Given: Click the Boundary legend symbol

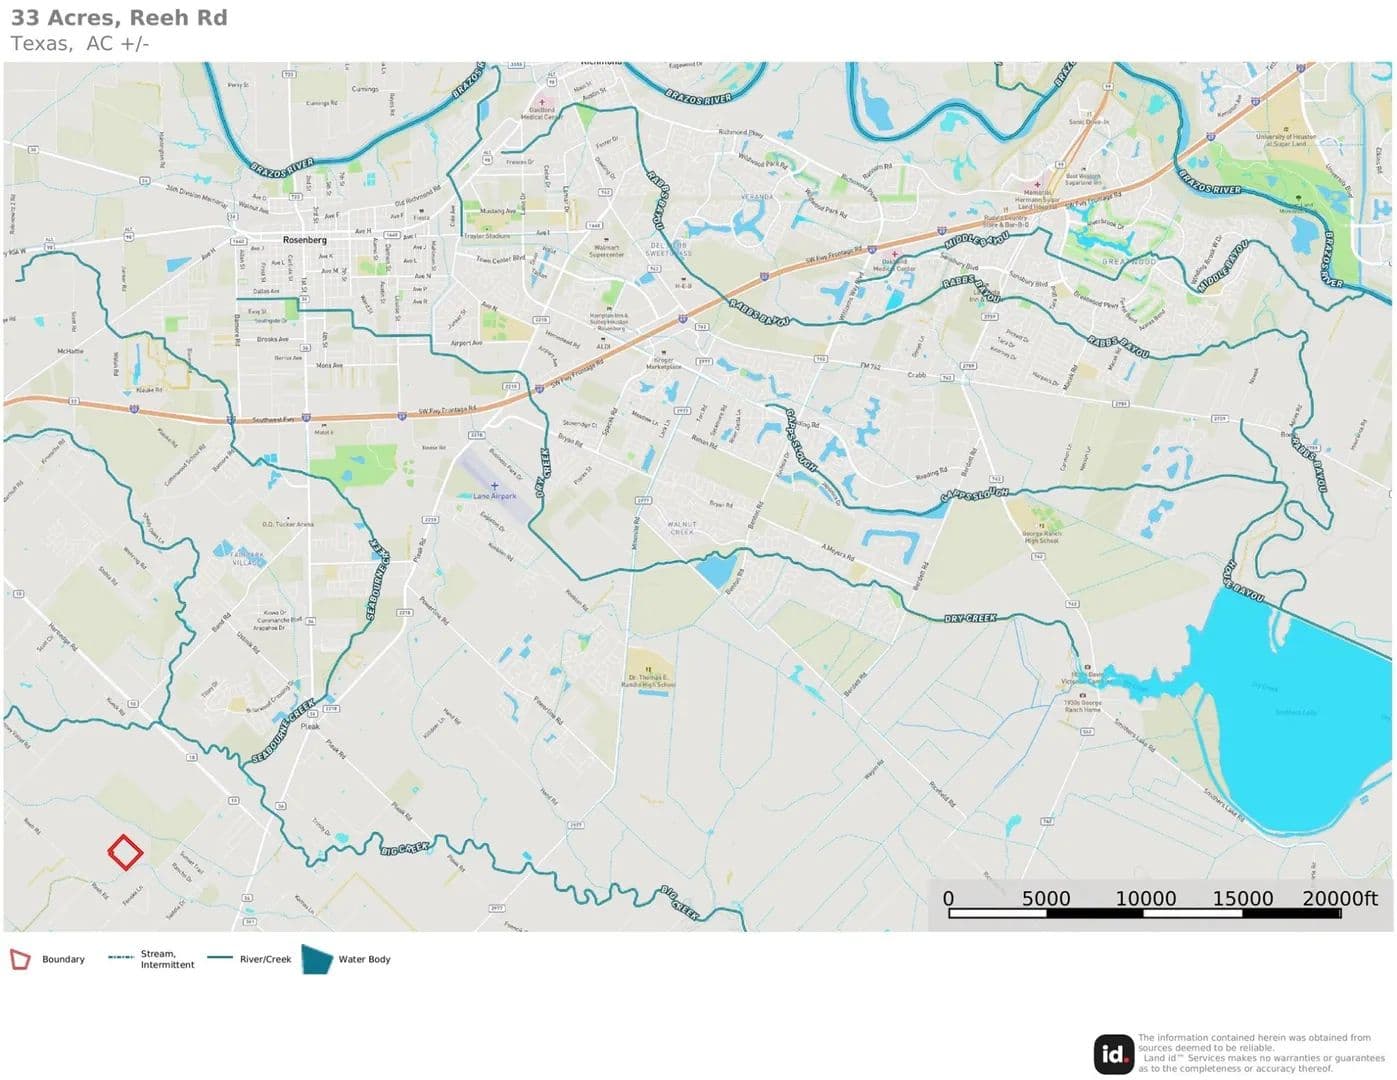Looking at the screenshot, I should (x=20, y=959).
